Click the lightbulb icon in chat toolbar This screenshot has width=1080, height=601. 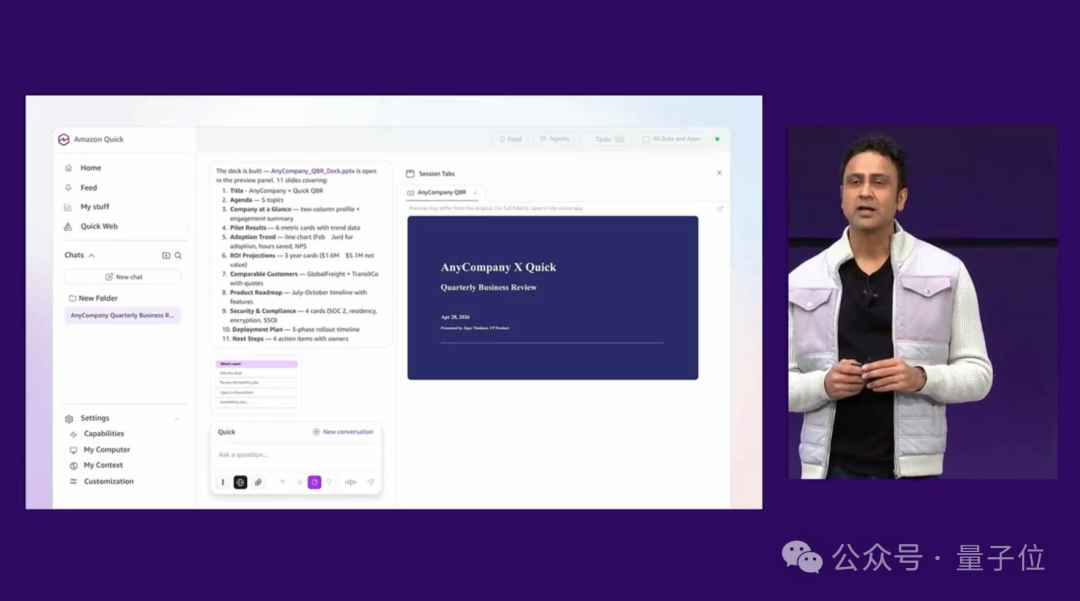(329, 483)
